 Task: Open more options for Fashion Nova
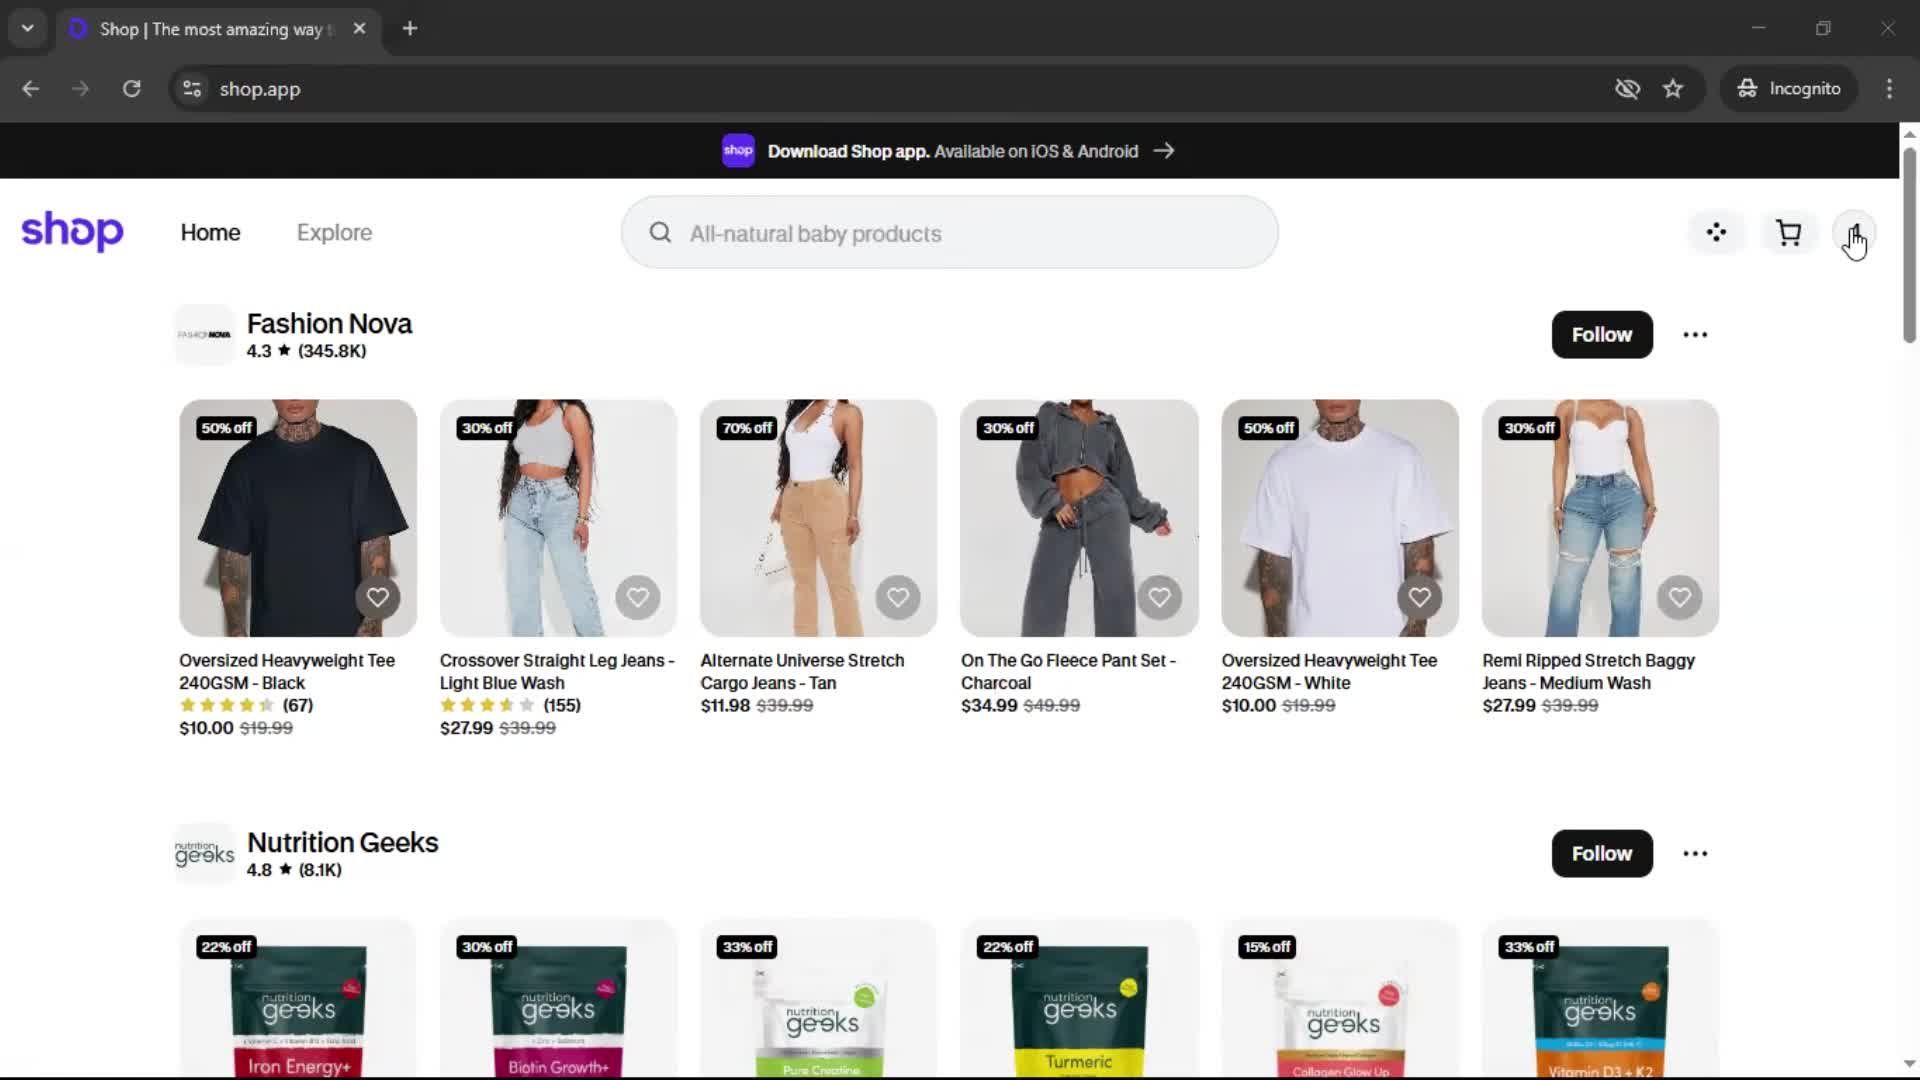1695,335
